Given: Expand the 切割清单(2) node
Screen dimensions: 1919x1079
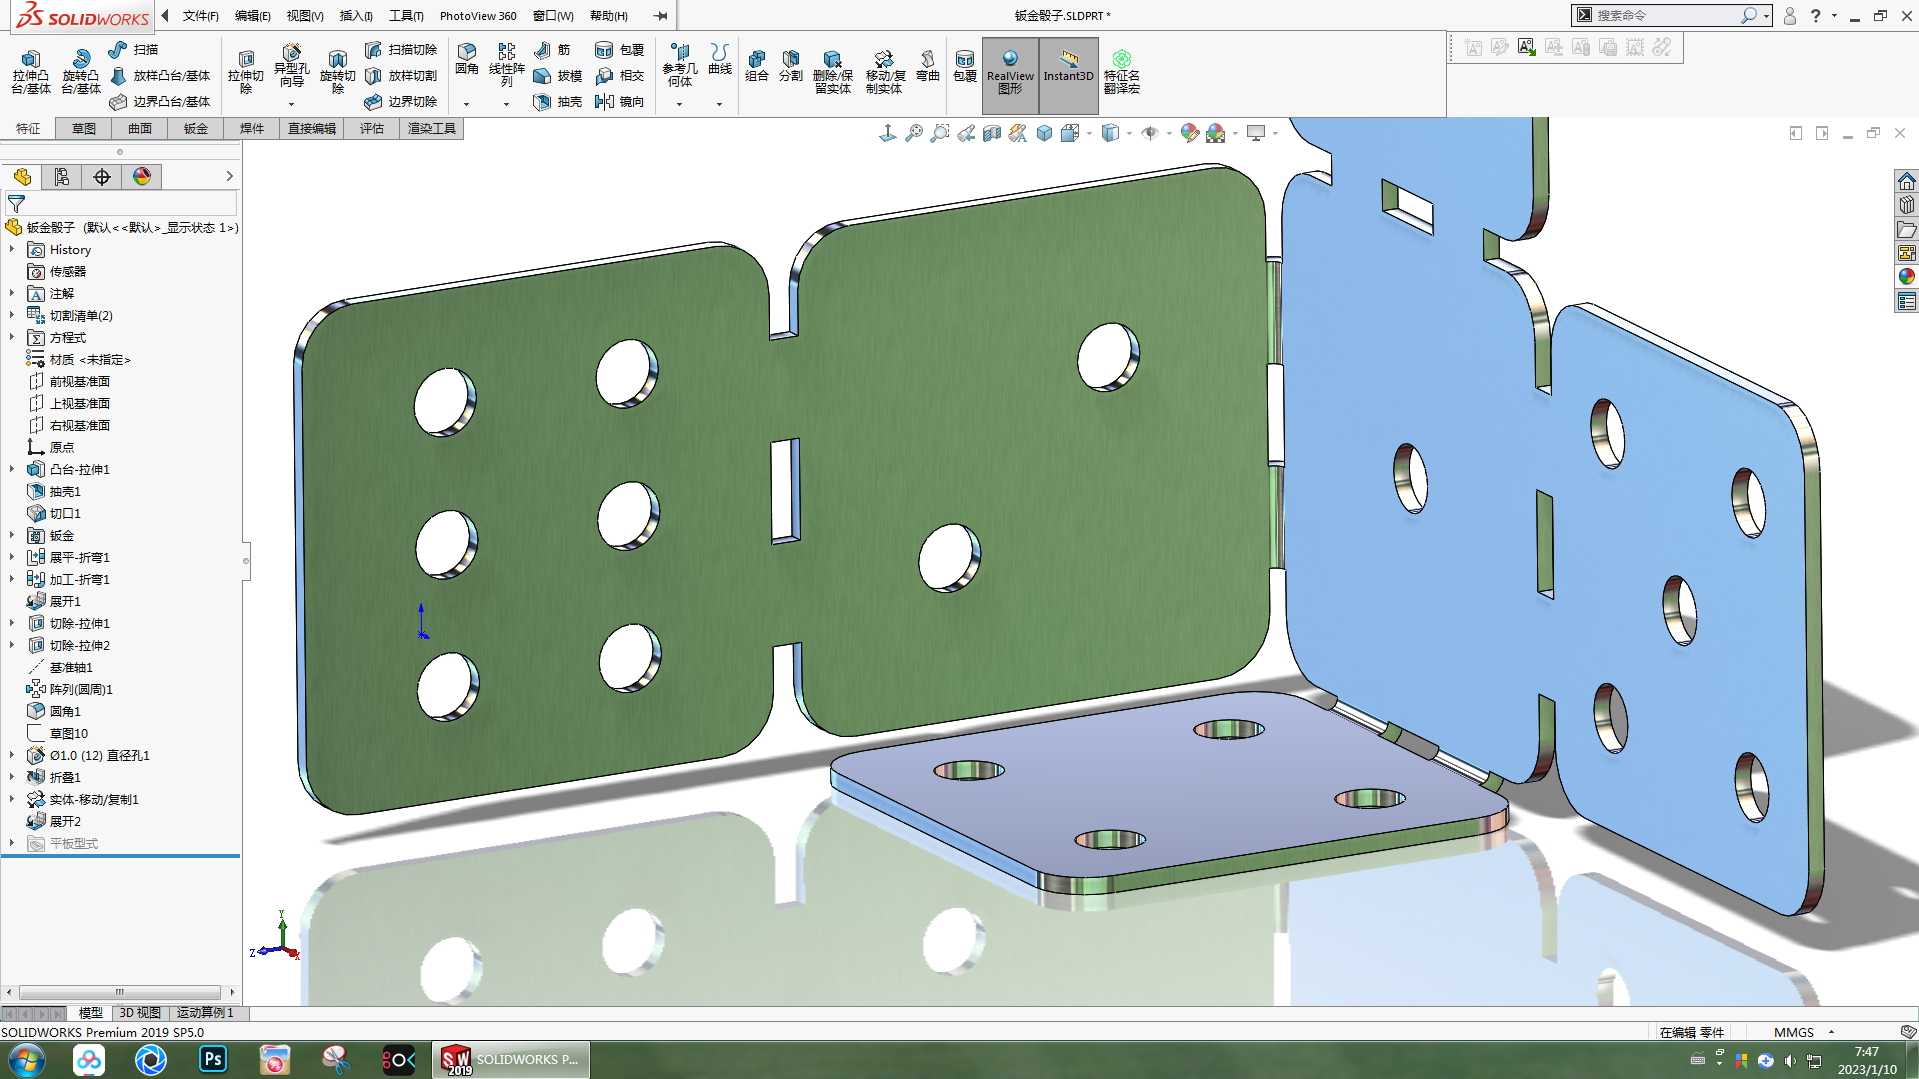Looking at the screenshot, I should [x=12, y=315].
